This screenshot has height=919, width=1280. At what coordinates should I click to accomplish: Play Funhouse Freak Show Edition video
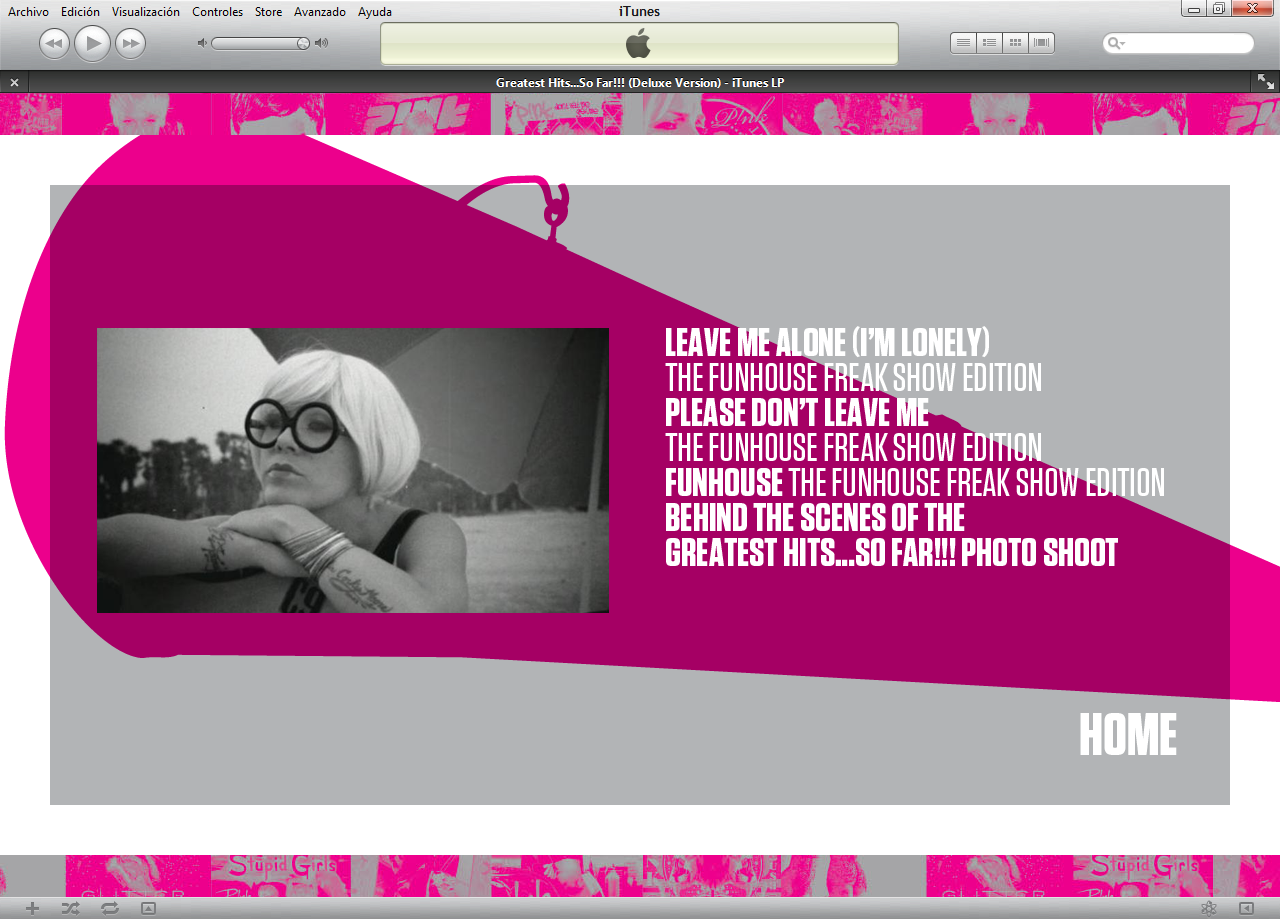[915, 482]
